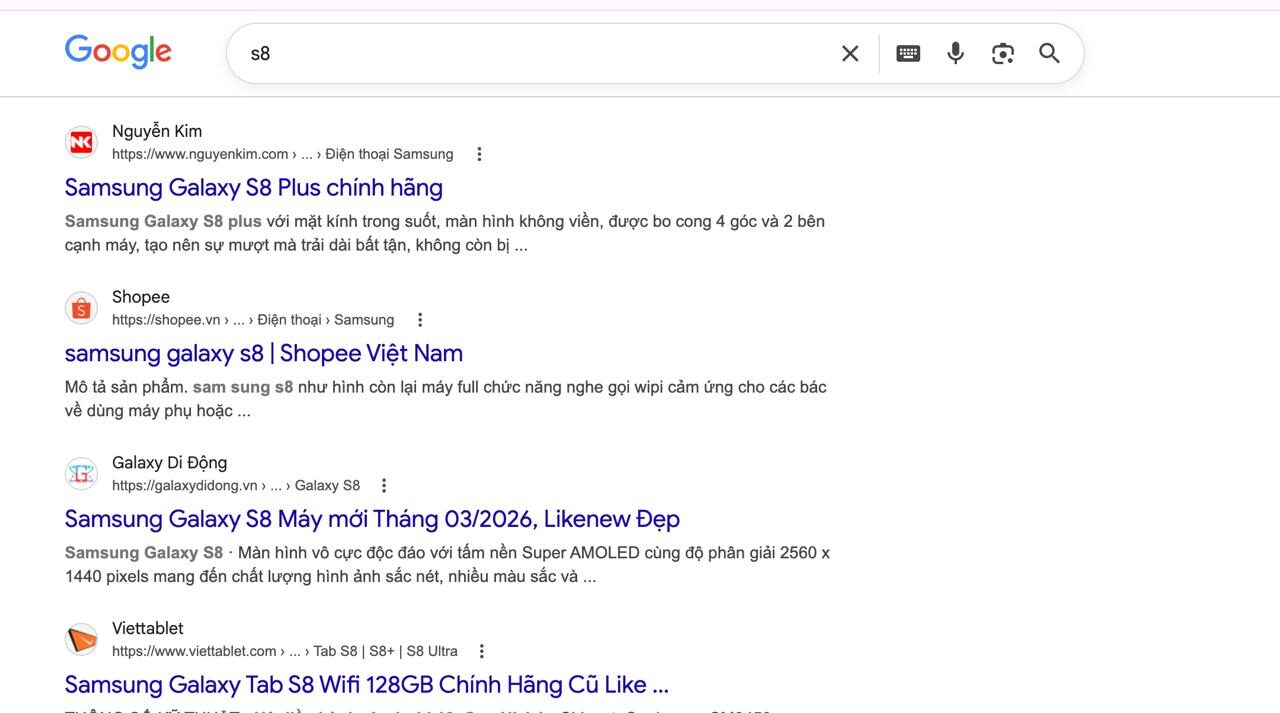The height and width of the screenshot is (713, 1280).
Task: Open search by image camera icon
Action: 1003,54
